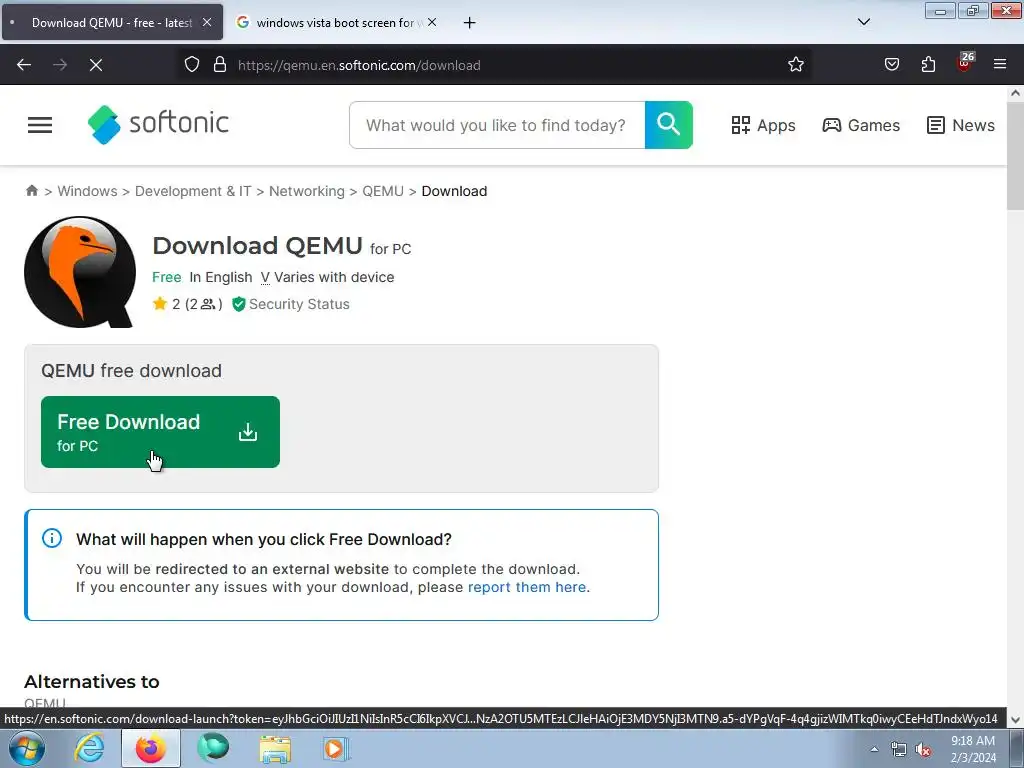Open Windows breadcrumb link
1024x768 pixels.
pos(88,191)
